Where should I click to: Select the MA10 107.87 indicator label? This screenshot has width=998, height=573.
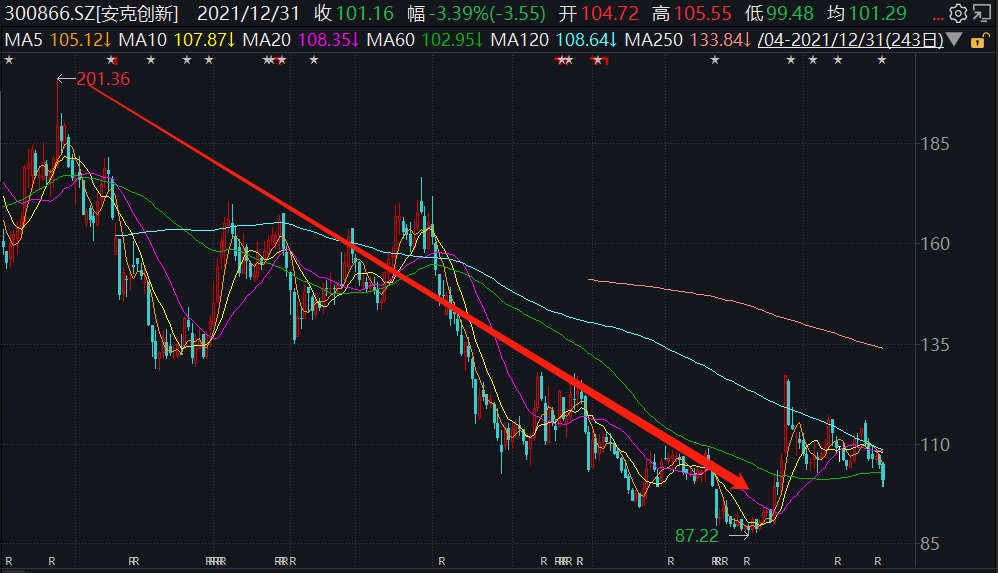click(x=177, y=40)
